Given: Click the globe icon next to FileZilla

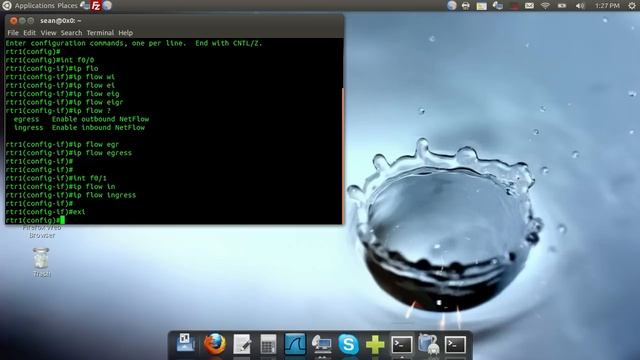Looking at the screenshot, I should (107, 5).
